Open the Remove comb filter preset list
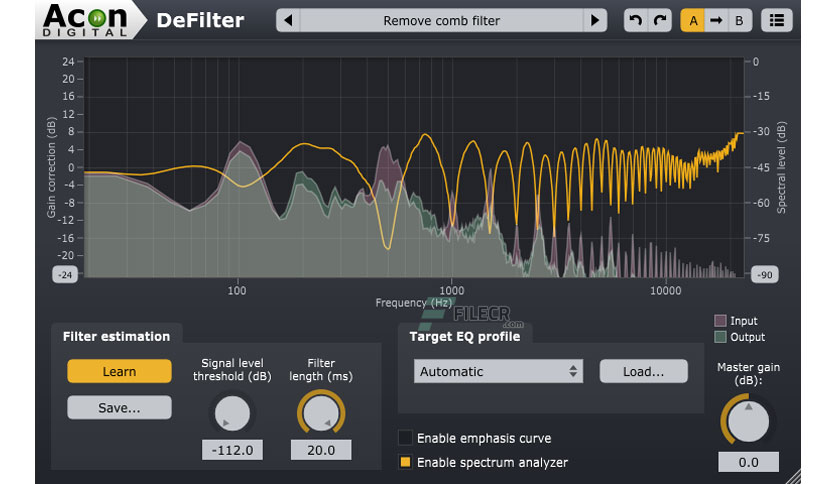Image resolution: width=836 pixels, height=484 pixels. click(x=441, y=21)
